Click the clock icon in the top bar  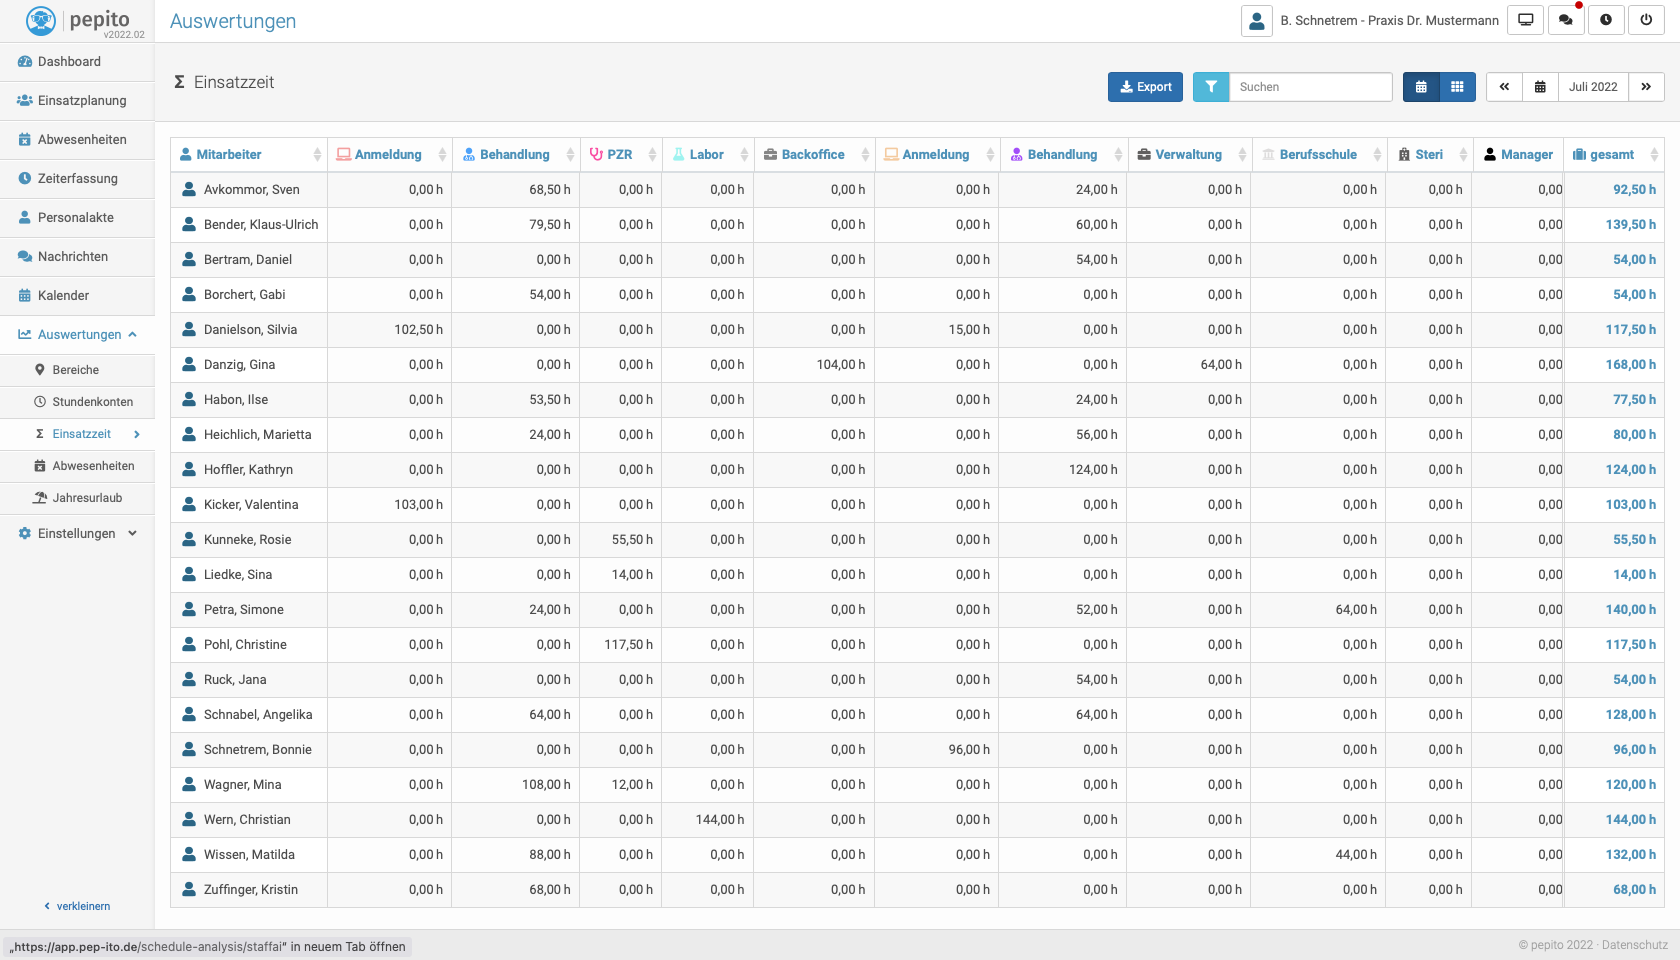pyautogui.click(x=1605, y=19)
